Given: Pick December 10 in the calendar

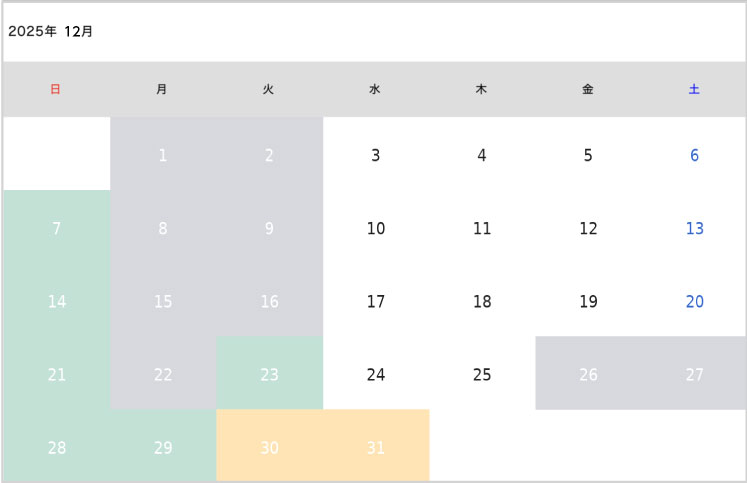Looking at the screenshot, I should [x=375, y=228].
